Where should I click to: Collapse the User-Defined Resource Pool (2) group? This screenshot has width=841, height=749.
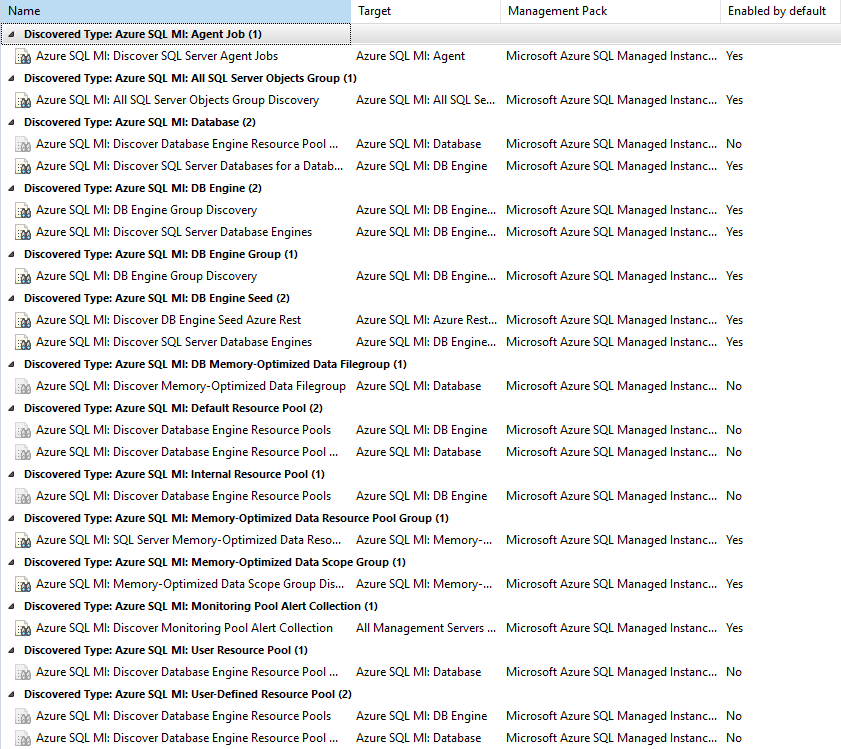[11, 694]
